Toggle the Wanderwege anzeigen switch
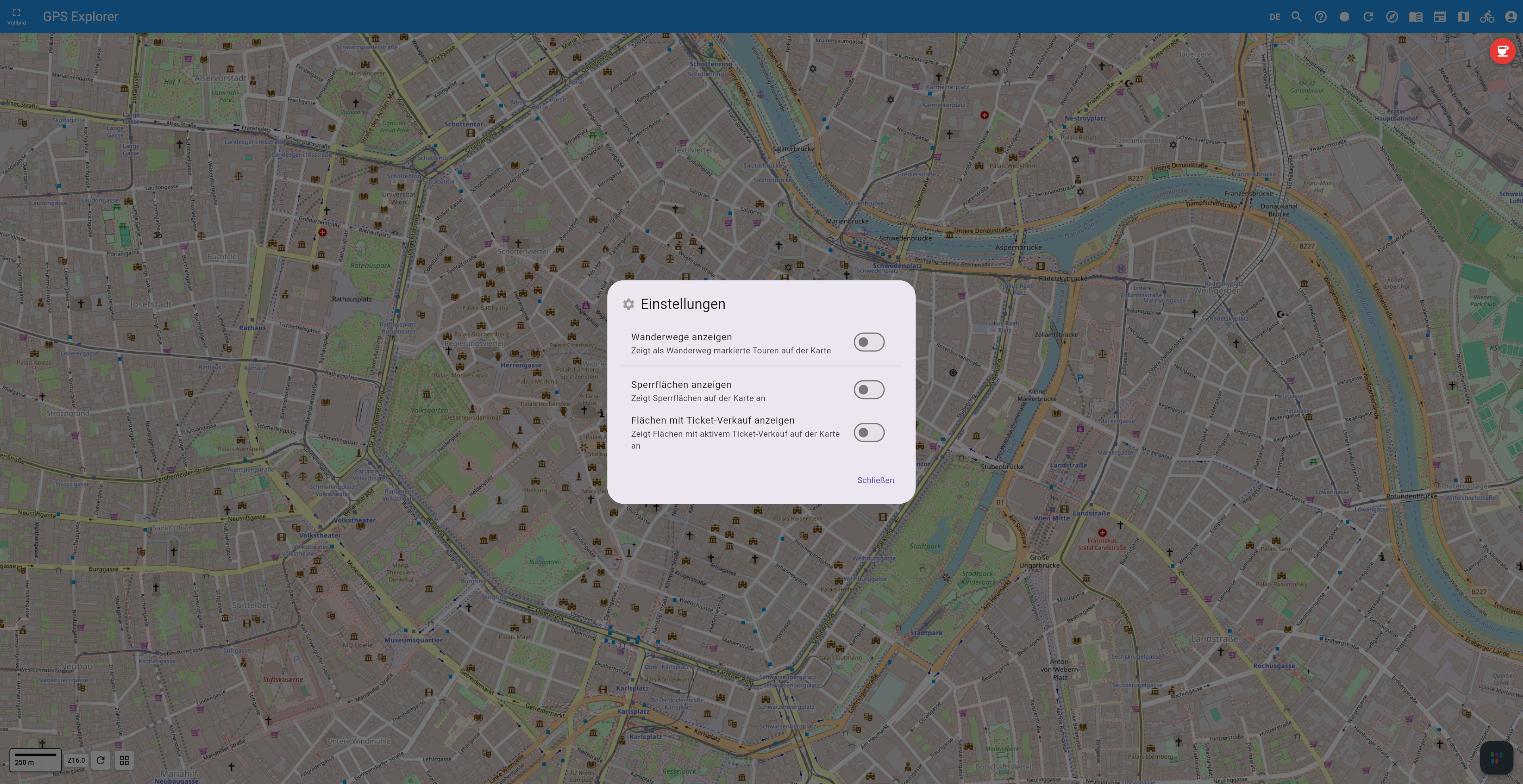 [869, 342]
